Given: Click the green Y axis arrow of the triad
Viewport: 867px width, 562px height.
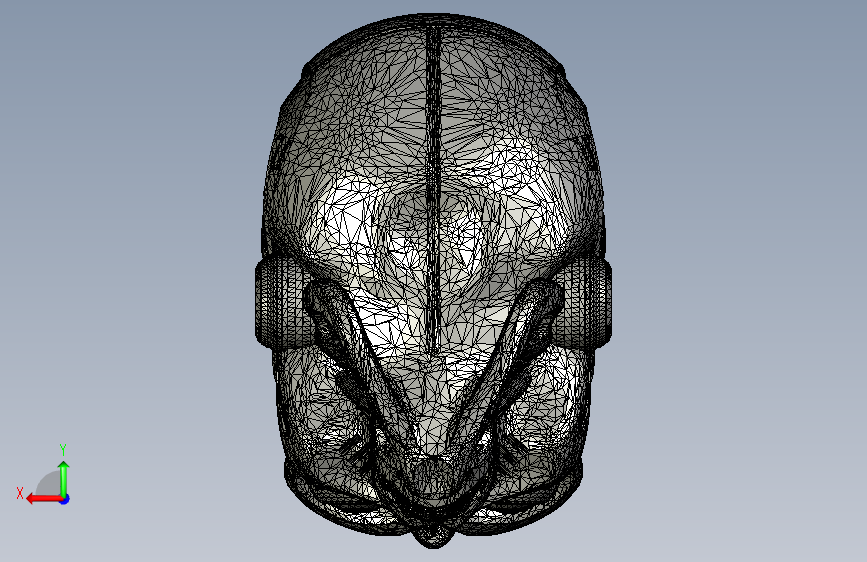Looking at the screenshot, I should (64, 479).
